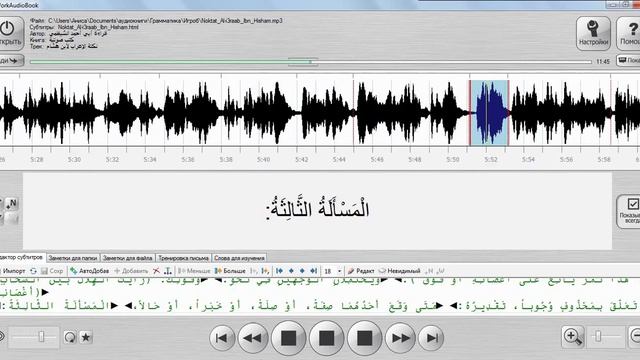Click the fast-forward double-arrow button
This screenshot has height=360, width=640.
[400, 338]
